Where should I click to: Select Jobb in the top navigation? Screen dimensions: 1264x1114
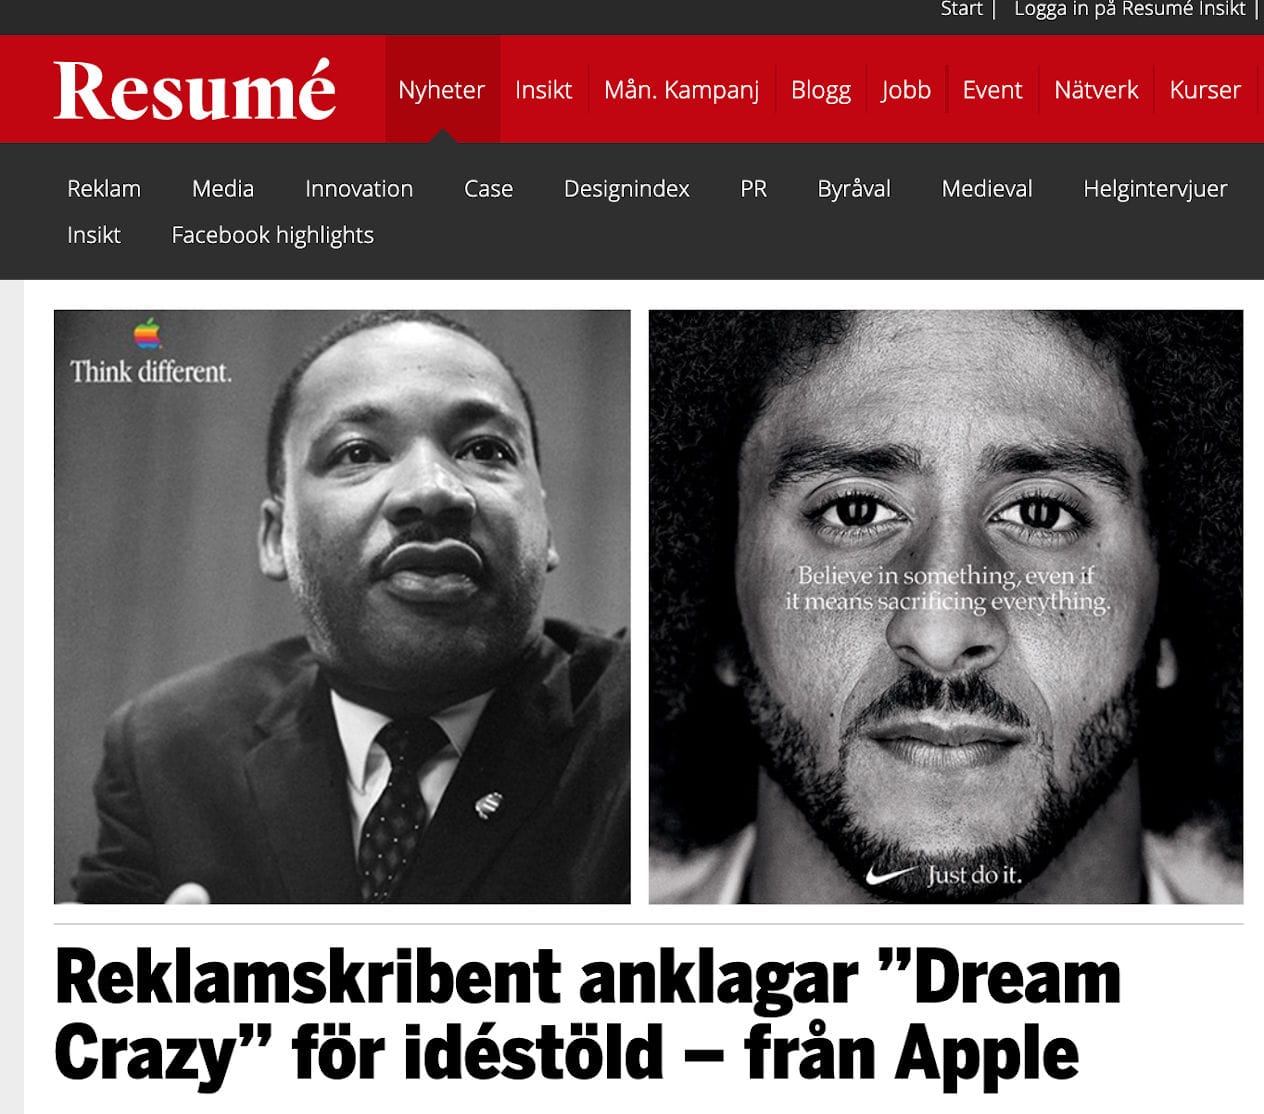pyautogui.click(x=906, y=90)
